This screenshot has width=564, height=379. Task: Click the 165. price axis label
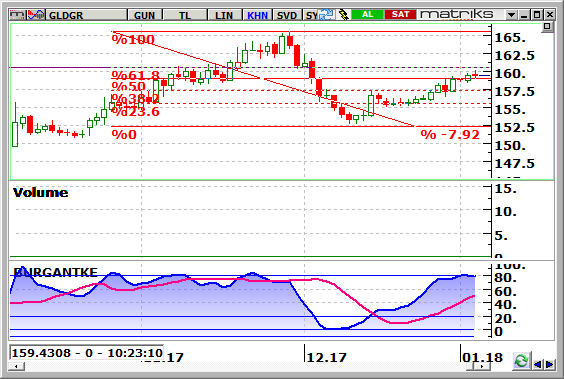click(x=510, y=38)
